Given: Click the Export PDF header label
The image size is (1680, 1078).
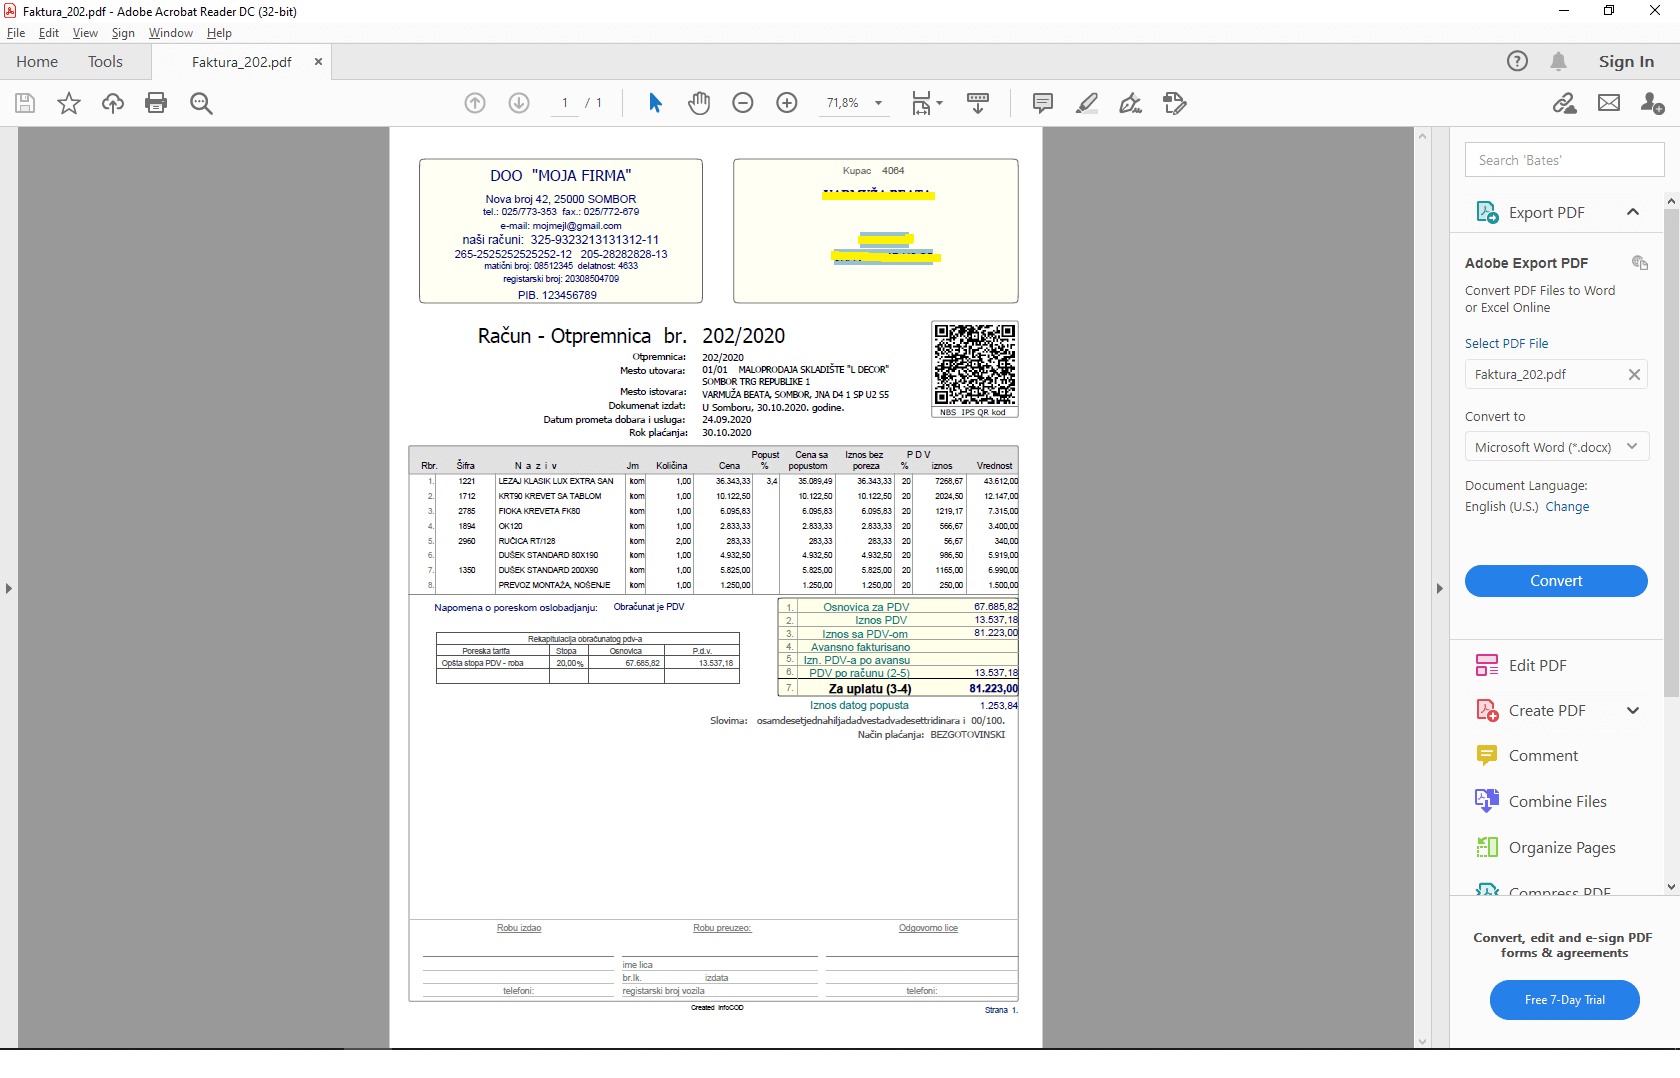Looking at the screenshot, I should coord(1546,213).
